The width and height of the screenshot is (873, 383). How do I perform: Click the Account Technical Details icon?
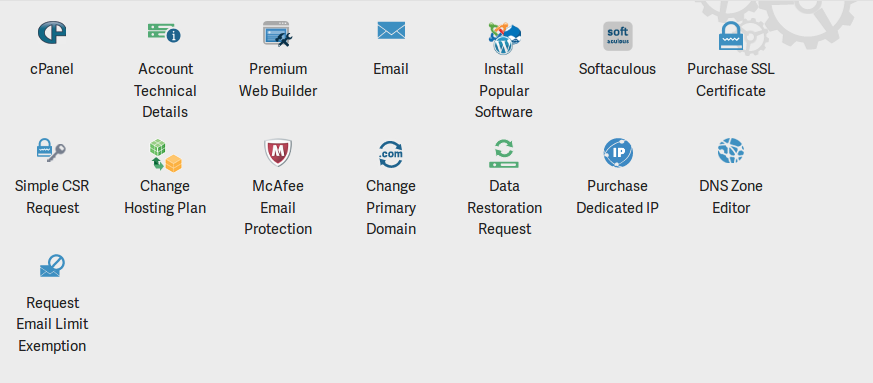tap(164, 33)
